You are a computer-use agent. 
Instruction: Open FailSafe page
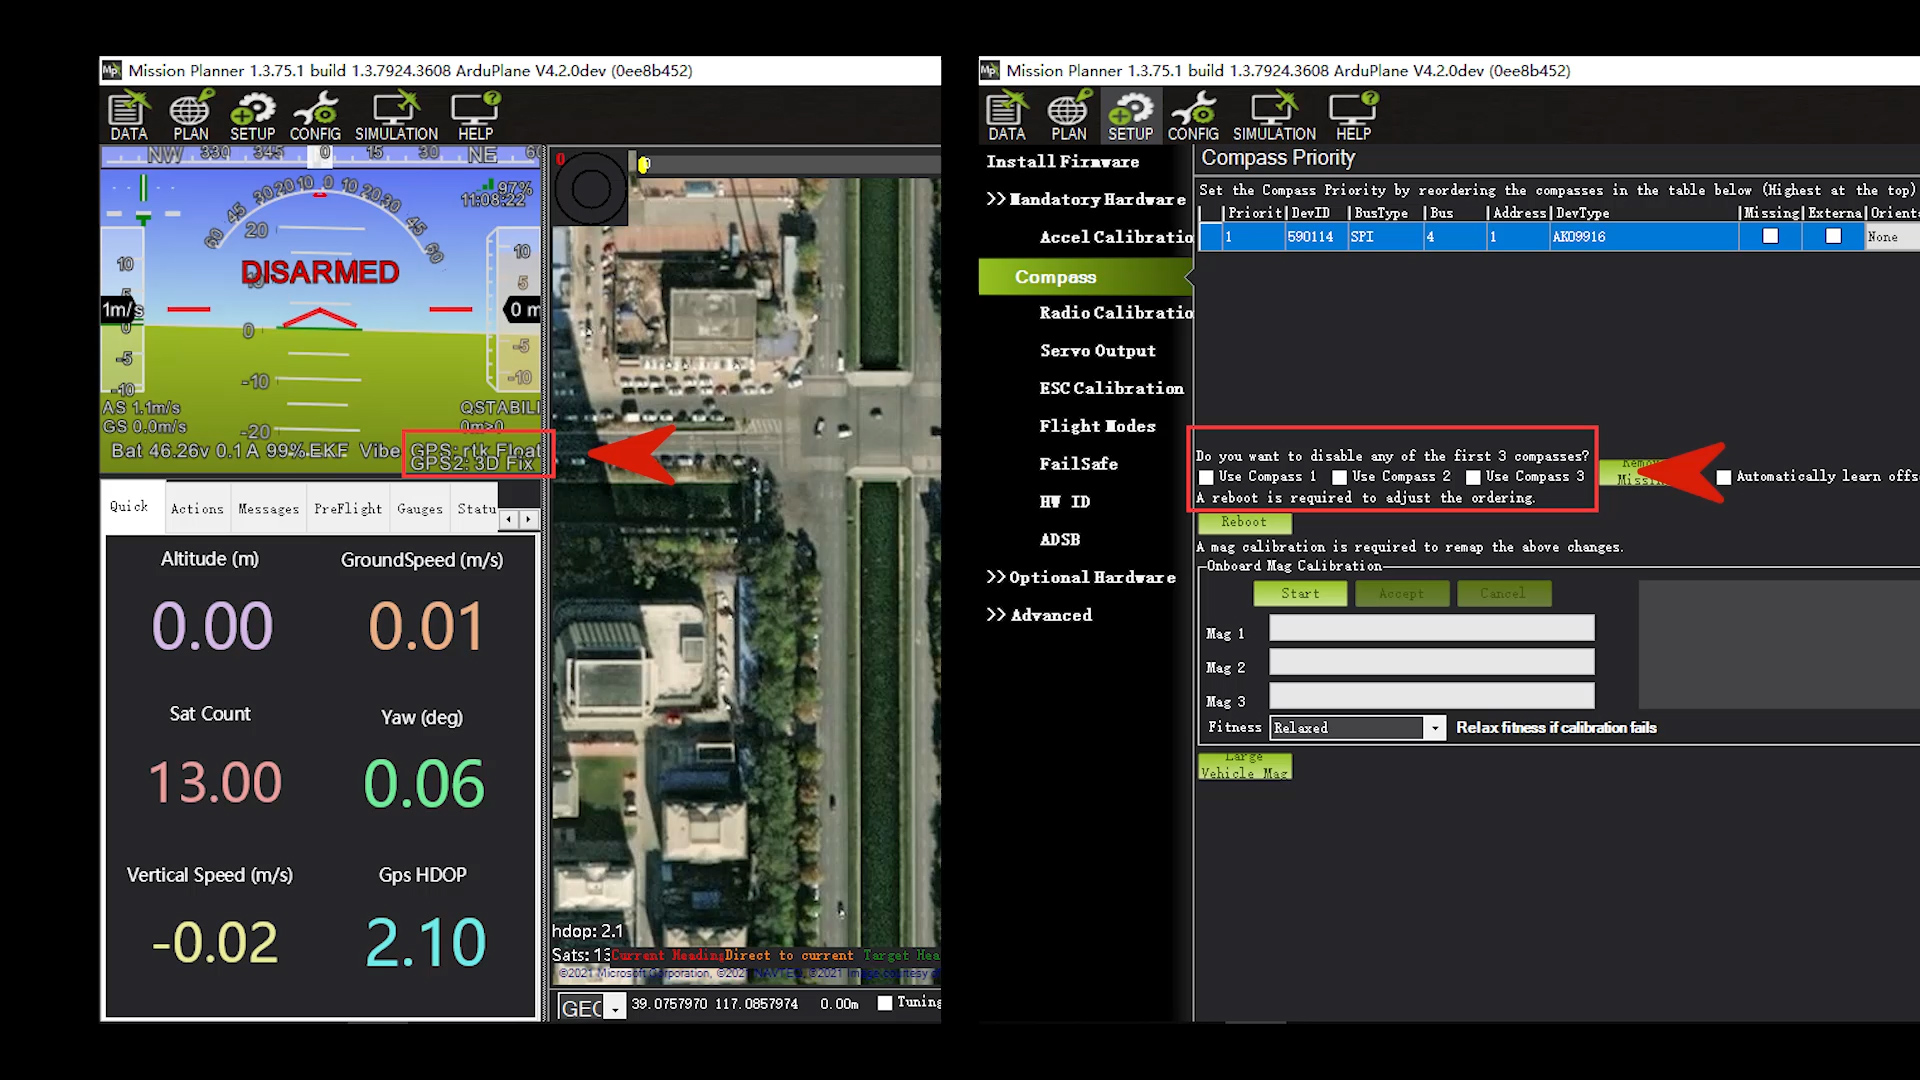coord(1078,464)
